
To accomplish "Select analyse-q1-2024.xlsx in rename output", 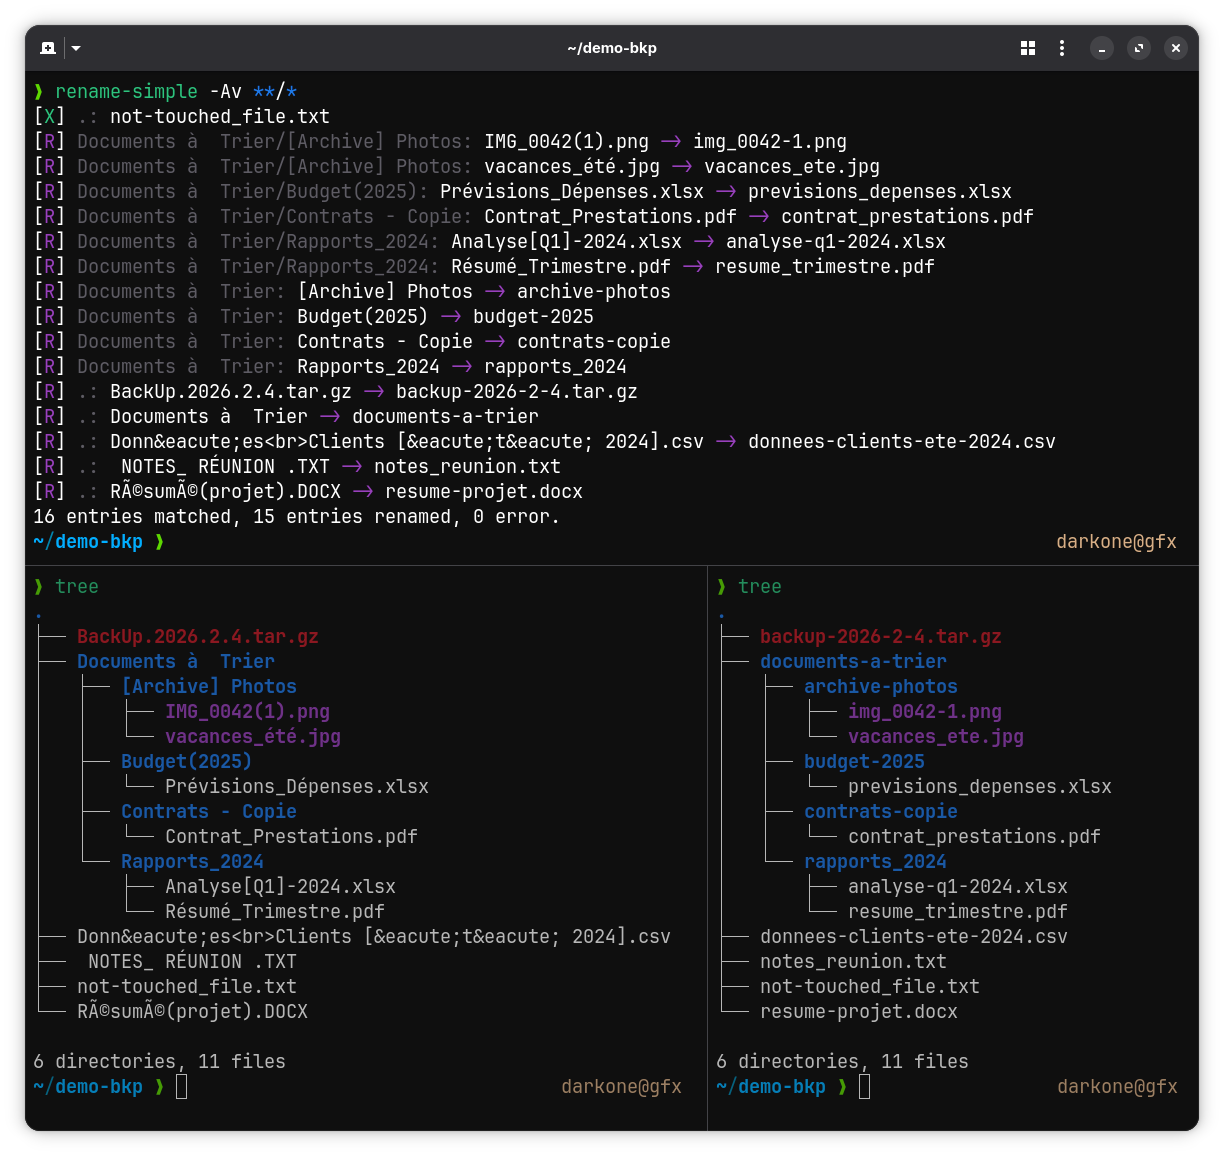I will point(836,242).
